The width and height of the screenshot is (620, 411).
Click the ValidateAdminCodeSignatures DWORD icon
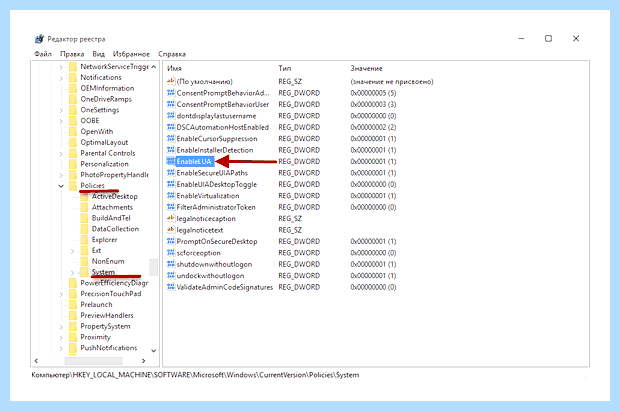point(171,287)
